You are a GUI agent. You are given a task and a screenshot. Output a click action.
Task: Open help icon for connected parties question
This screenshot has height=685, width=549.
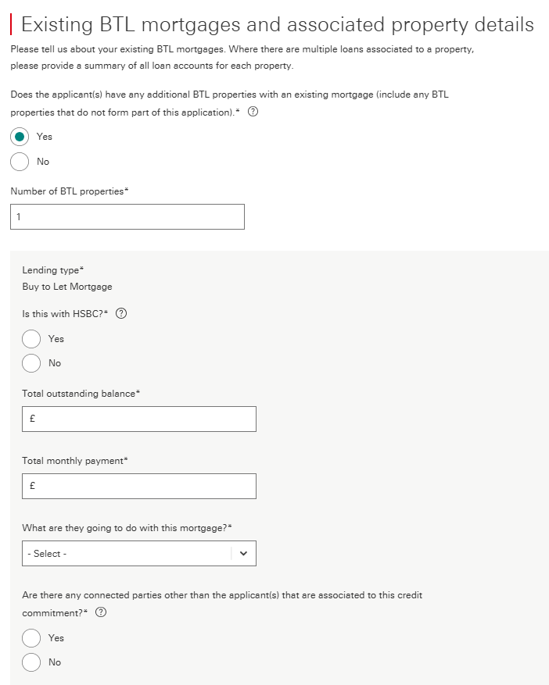(101, 612)
